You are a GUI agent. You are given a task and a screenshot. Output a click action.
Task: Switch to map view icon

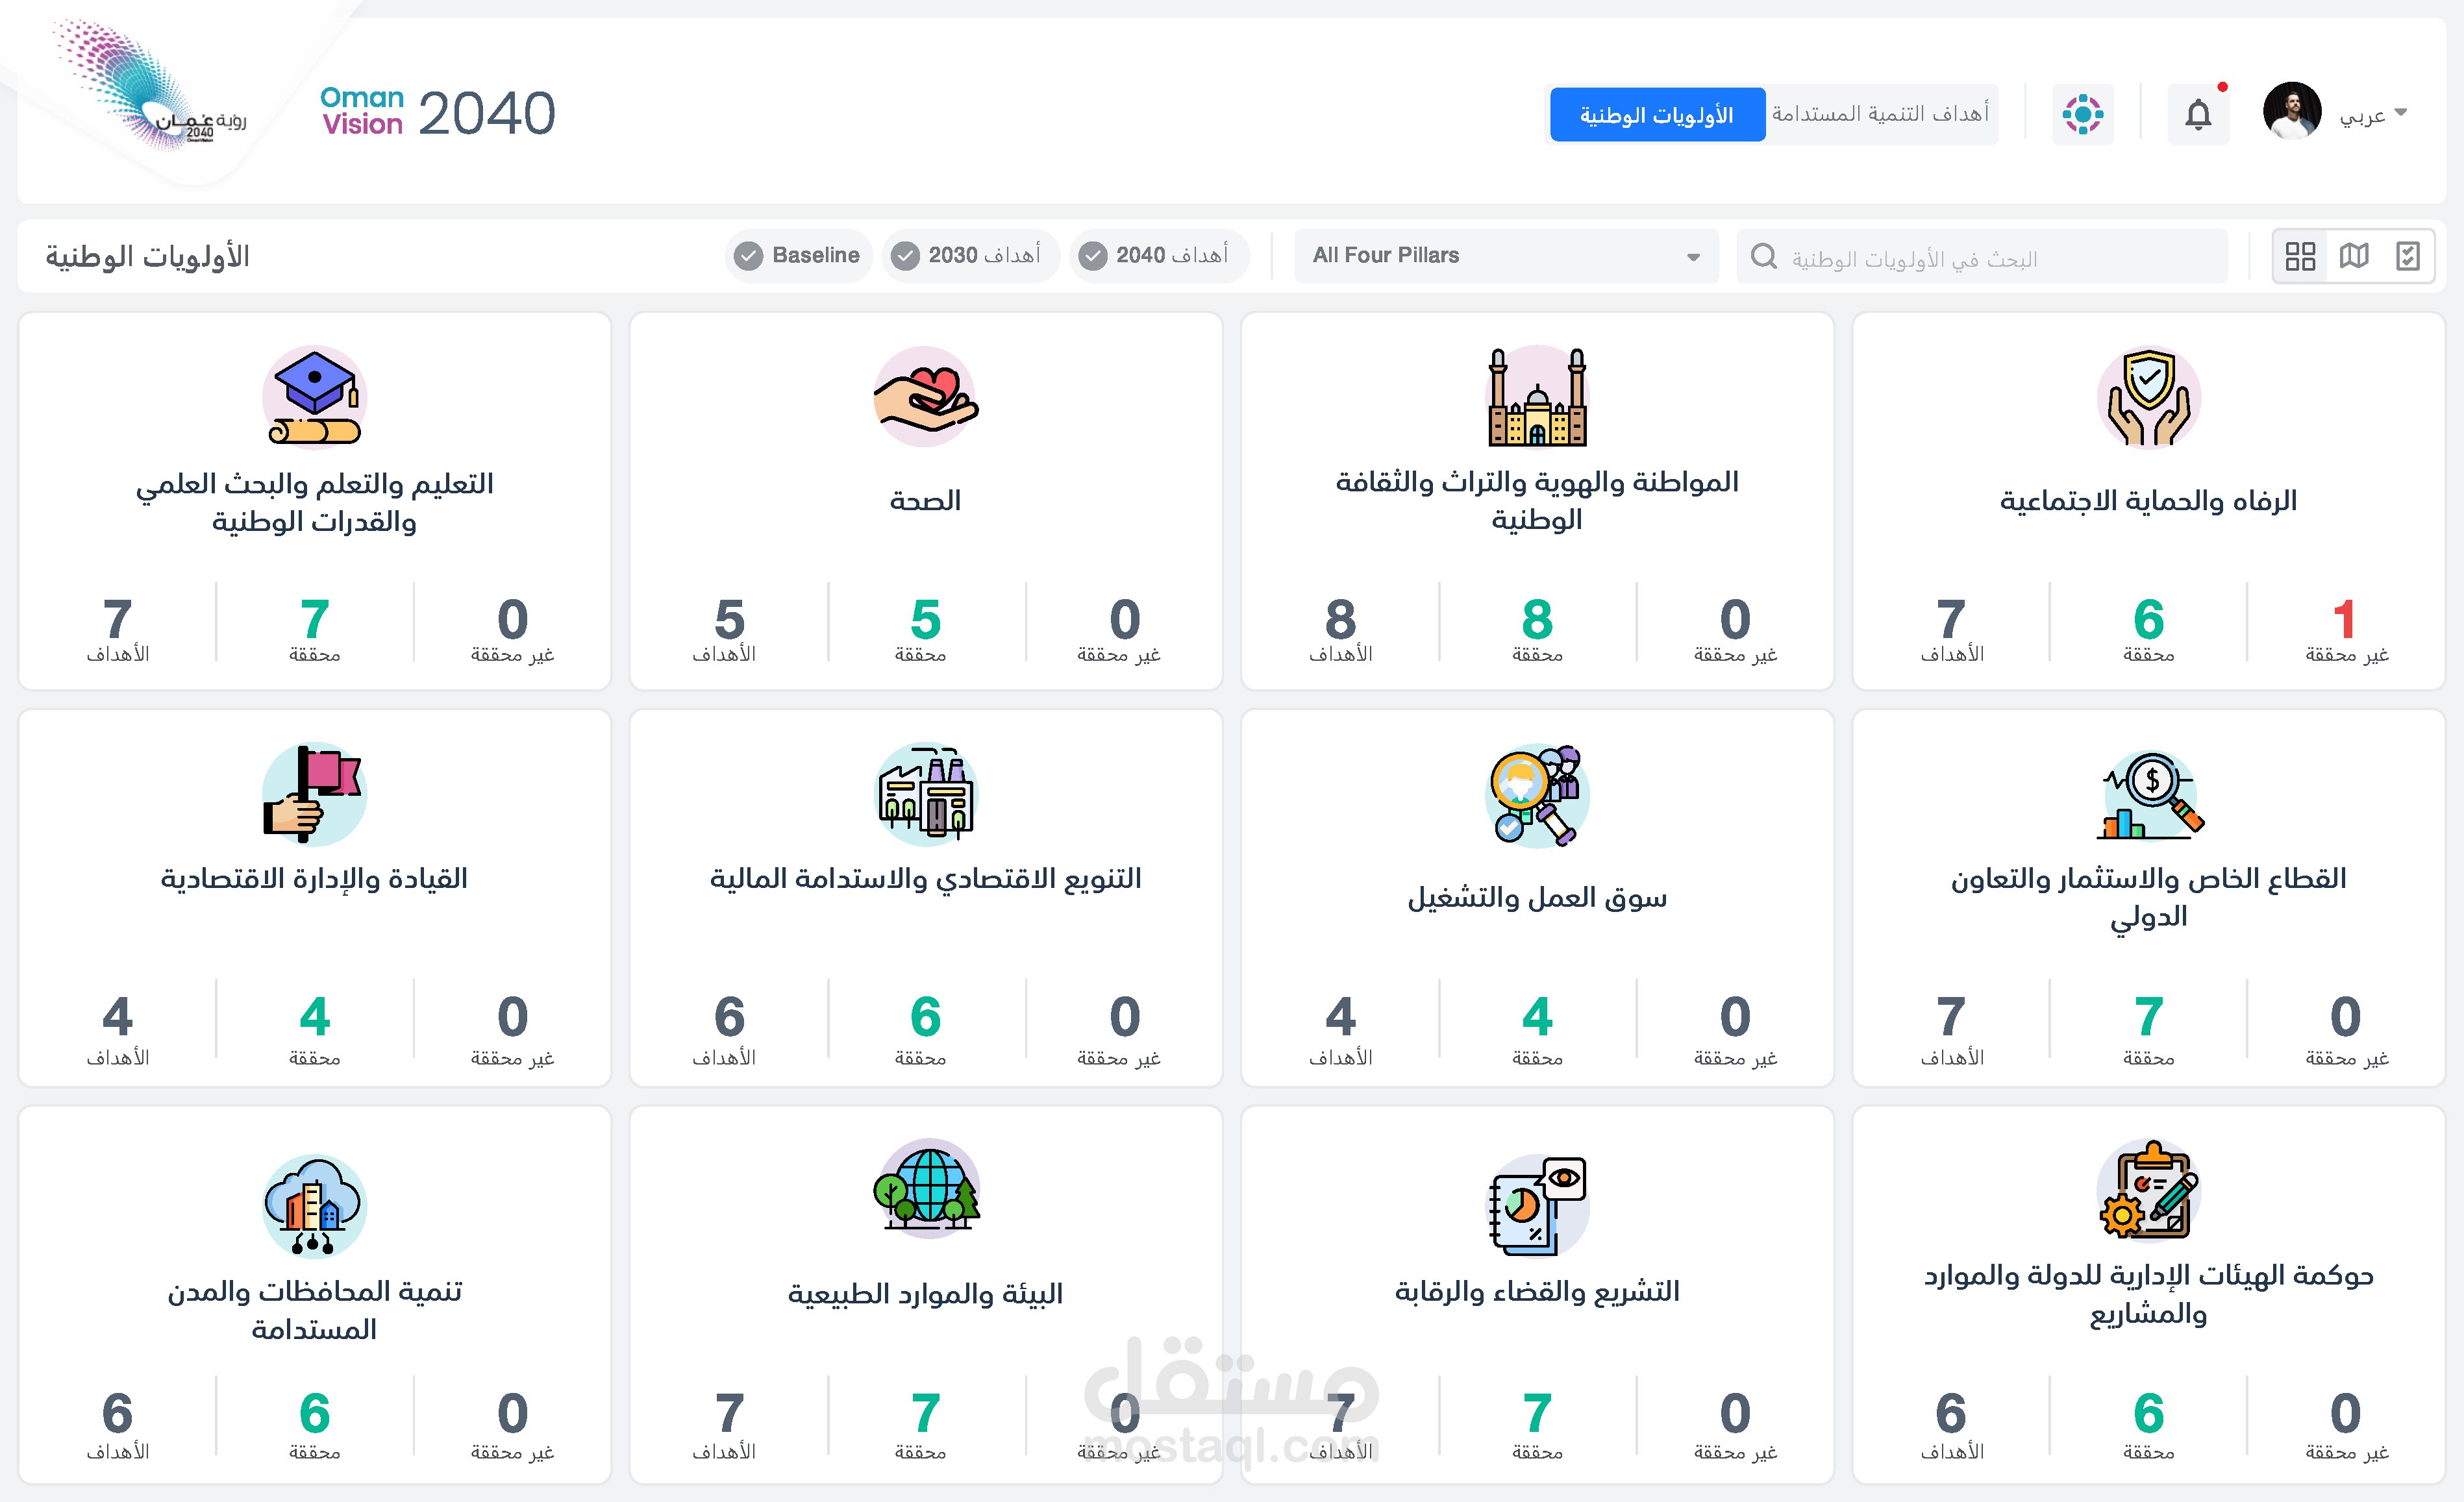click(2353, 256)
